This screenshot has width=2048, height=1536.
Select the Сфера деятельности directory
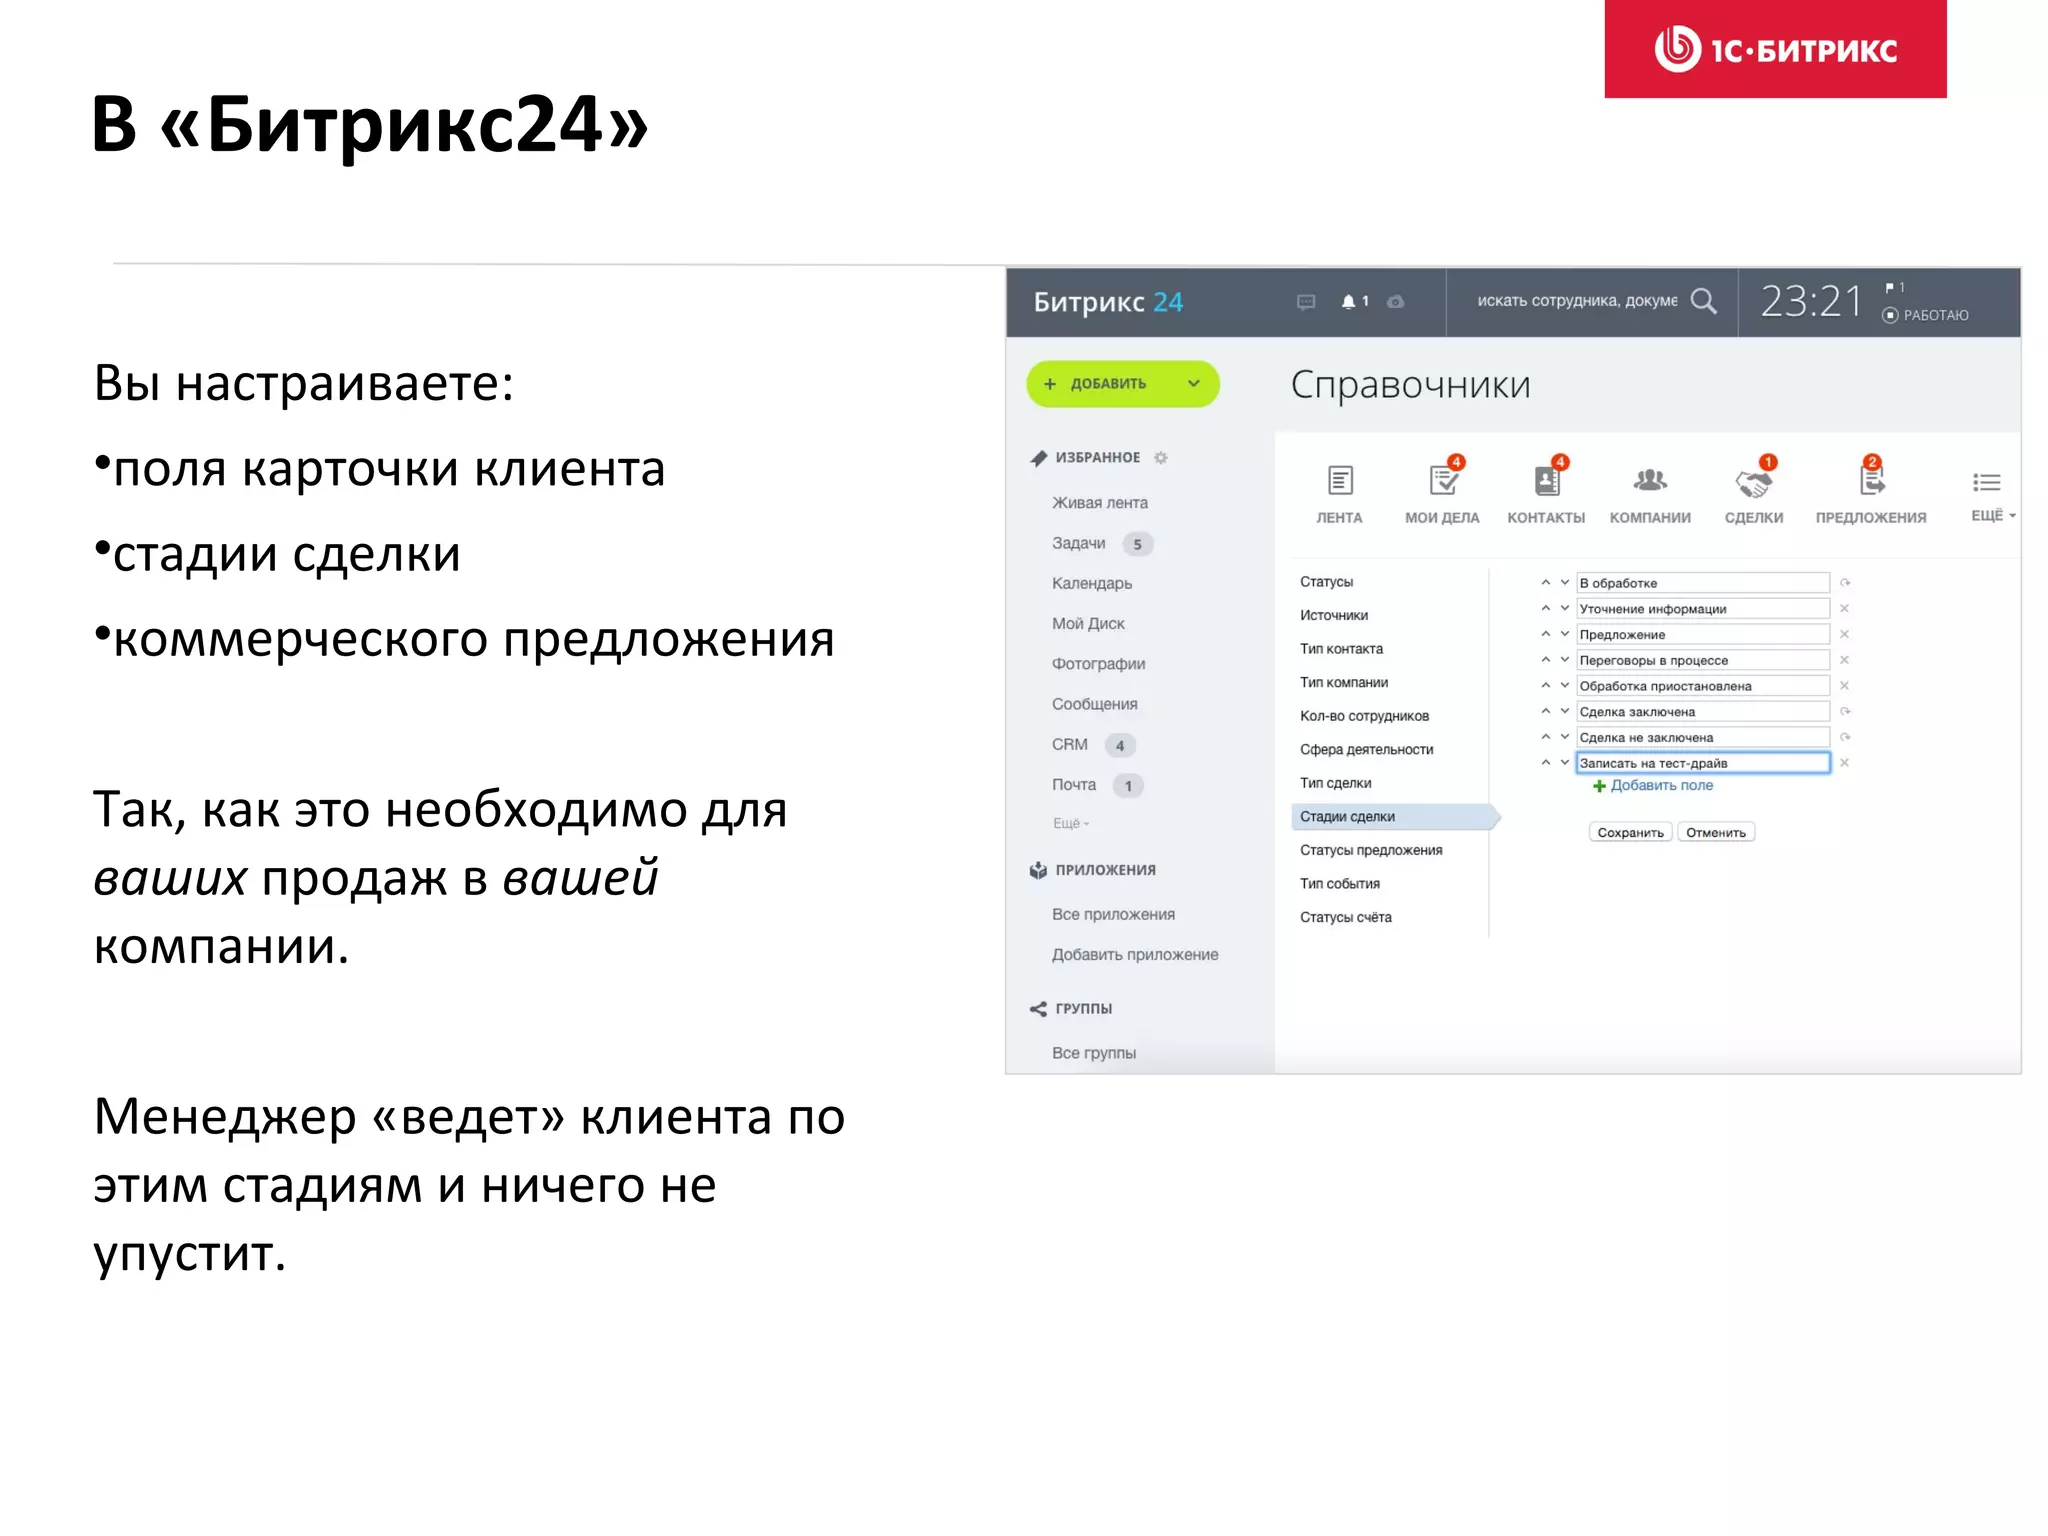pyautogui.click(x=1366, y=750)
